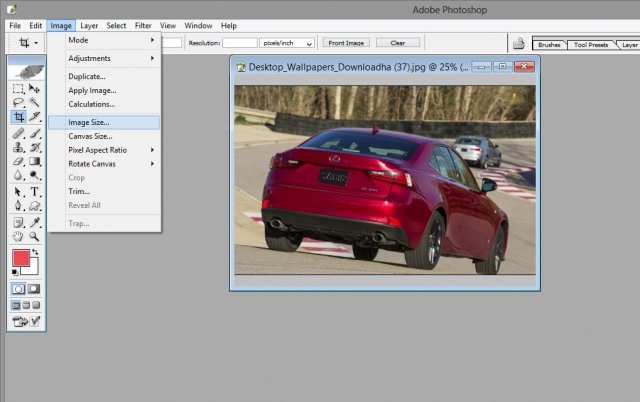Image resolution: width=640 pixels, height=402 pixels.
Task: Open the File Browser icon in options bar
Action: (519, 44)
